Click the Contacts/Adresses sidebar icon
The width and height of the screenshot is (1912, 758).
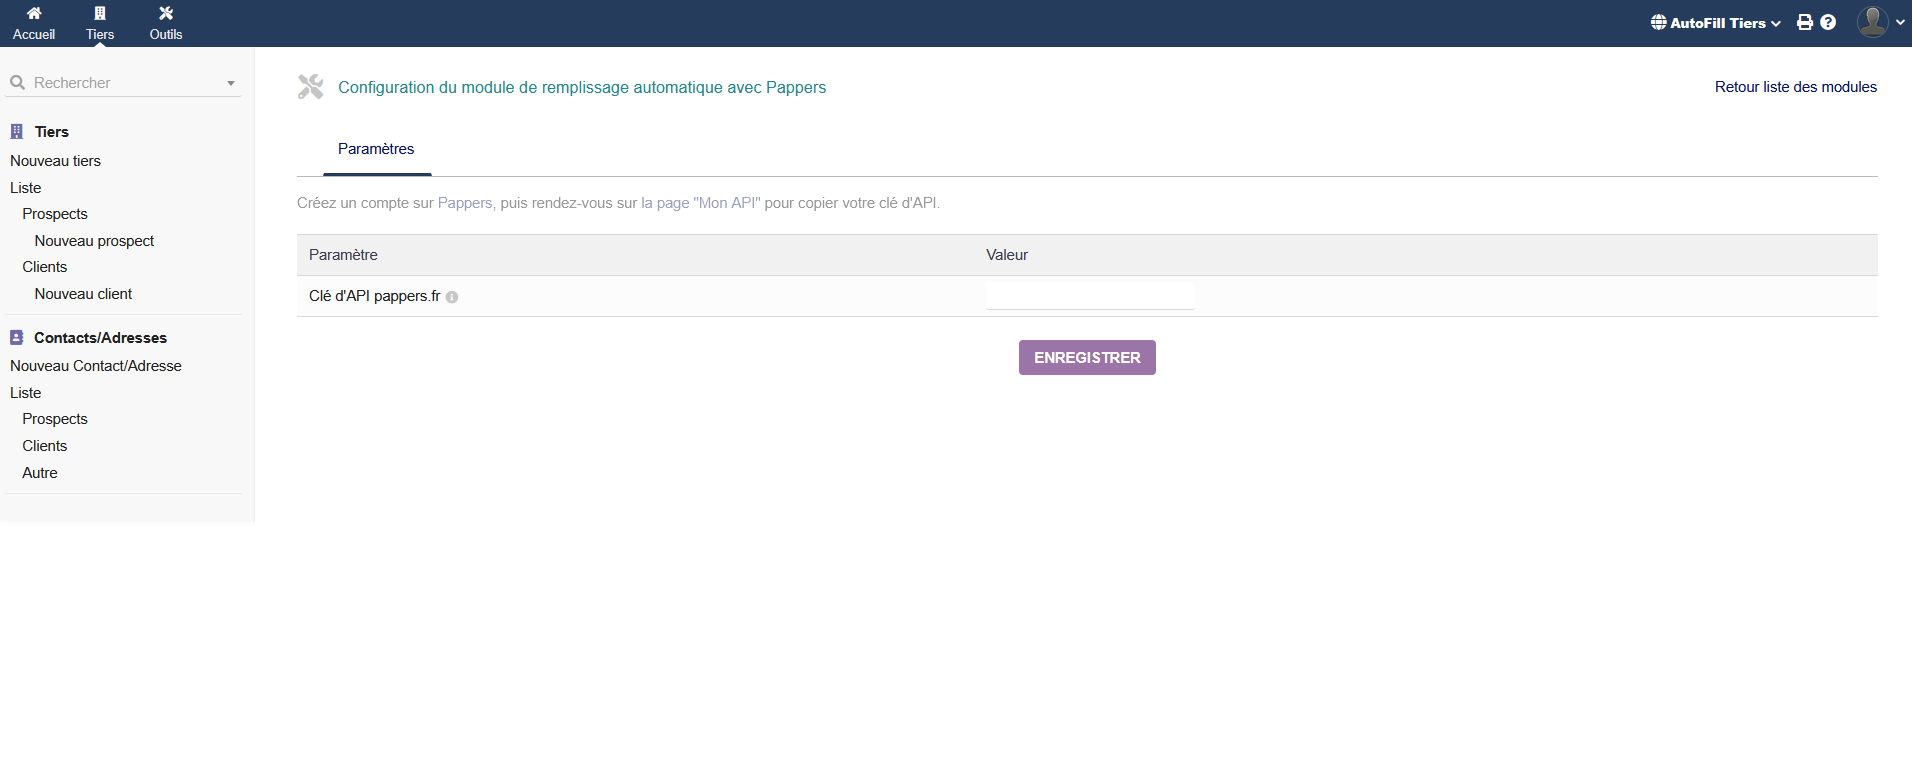click(x=17, y=338)
